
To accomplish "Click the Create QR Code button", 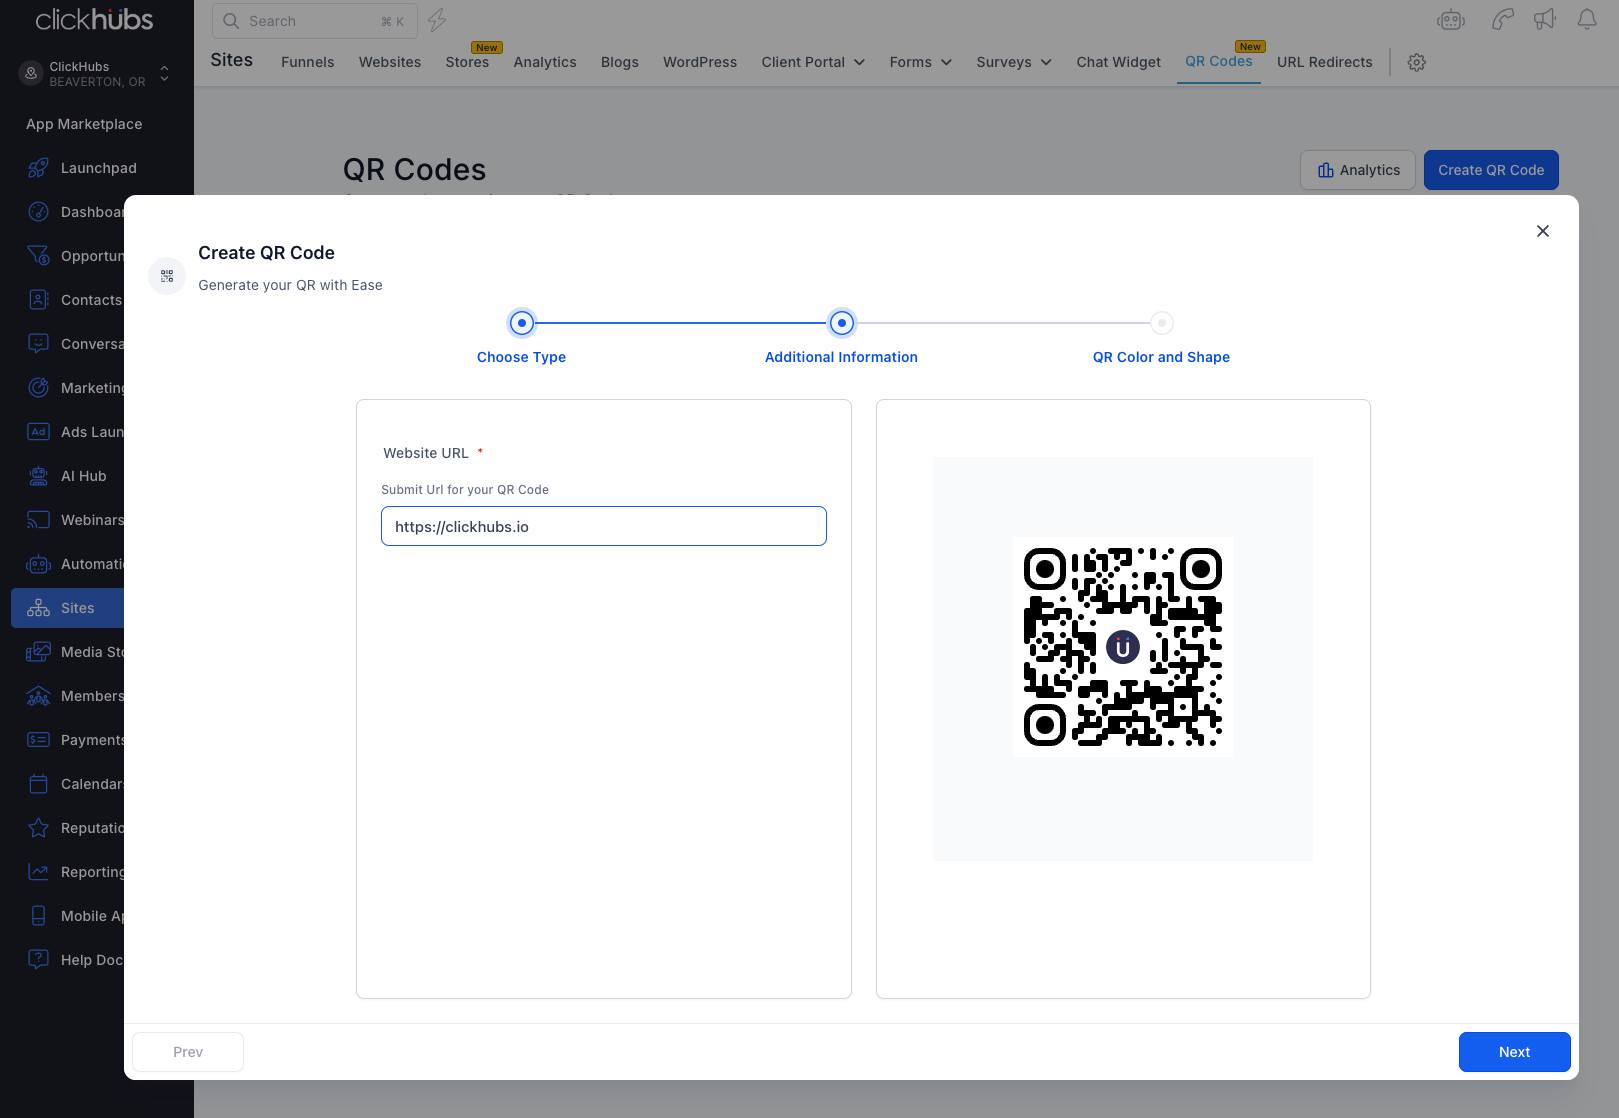I will [1491, 170].
